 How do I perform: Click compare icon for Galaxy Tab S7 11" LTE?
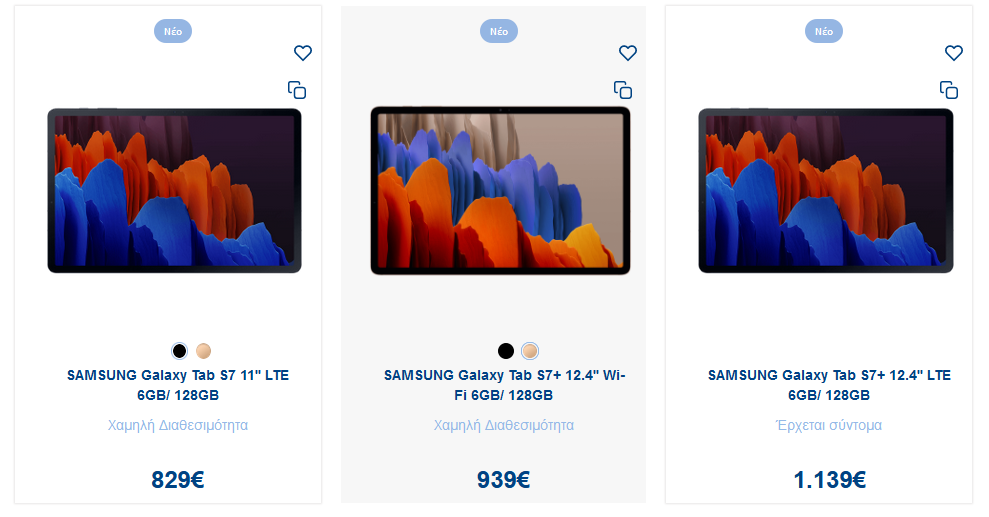pyautogui.click(x=297, y=90)
